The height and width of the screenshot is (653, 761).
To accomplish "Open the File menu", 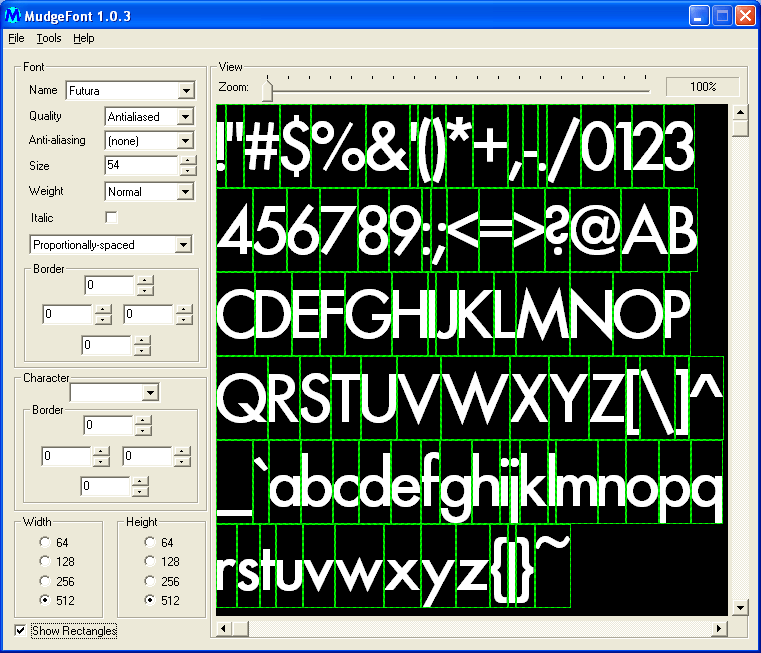I will click(x=16, y=38).
